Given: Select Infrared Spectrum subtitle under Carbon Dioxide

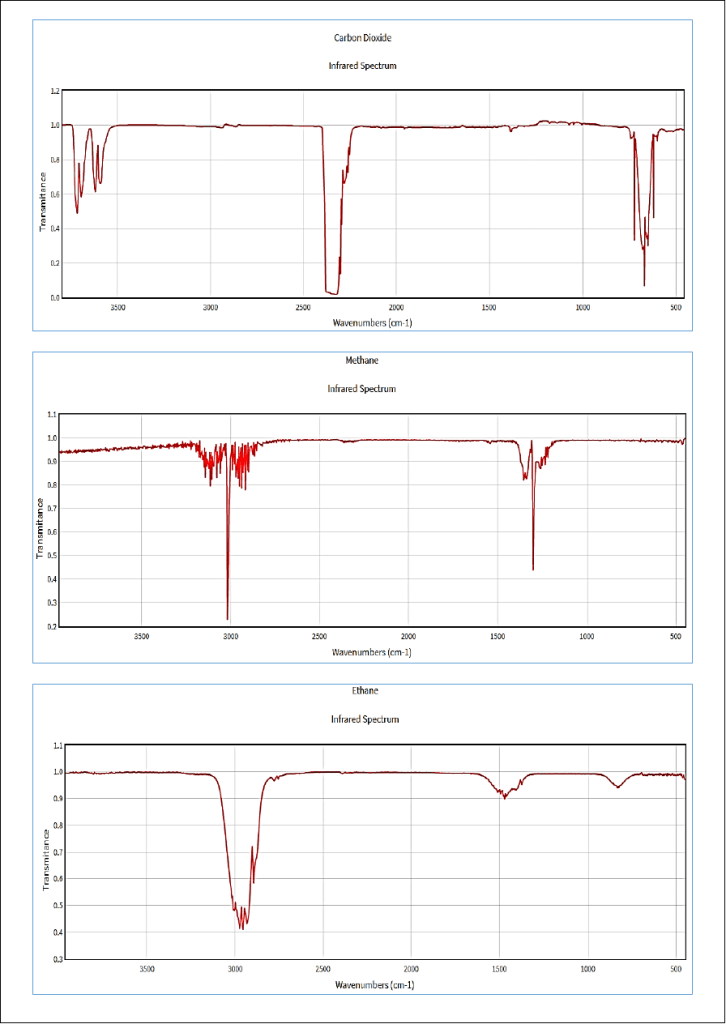Looking at the screenshot, I should (x=363, y=66).
